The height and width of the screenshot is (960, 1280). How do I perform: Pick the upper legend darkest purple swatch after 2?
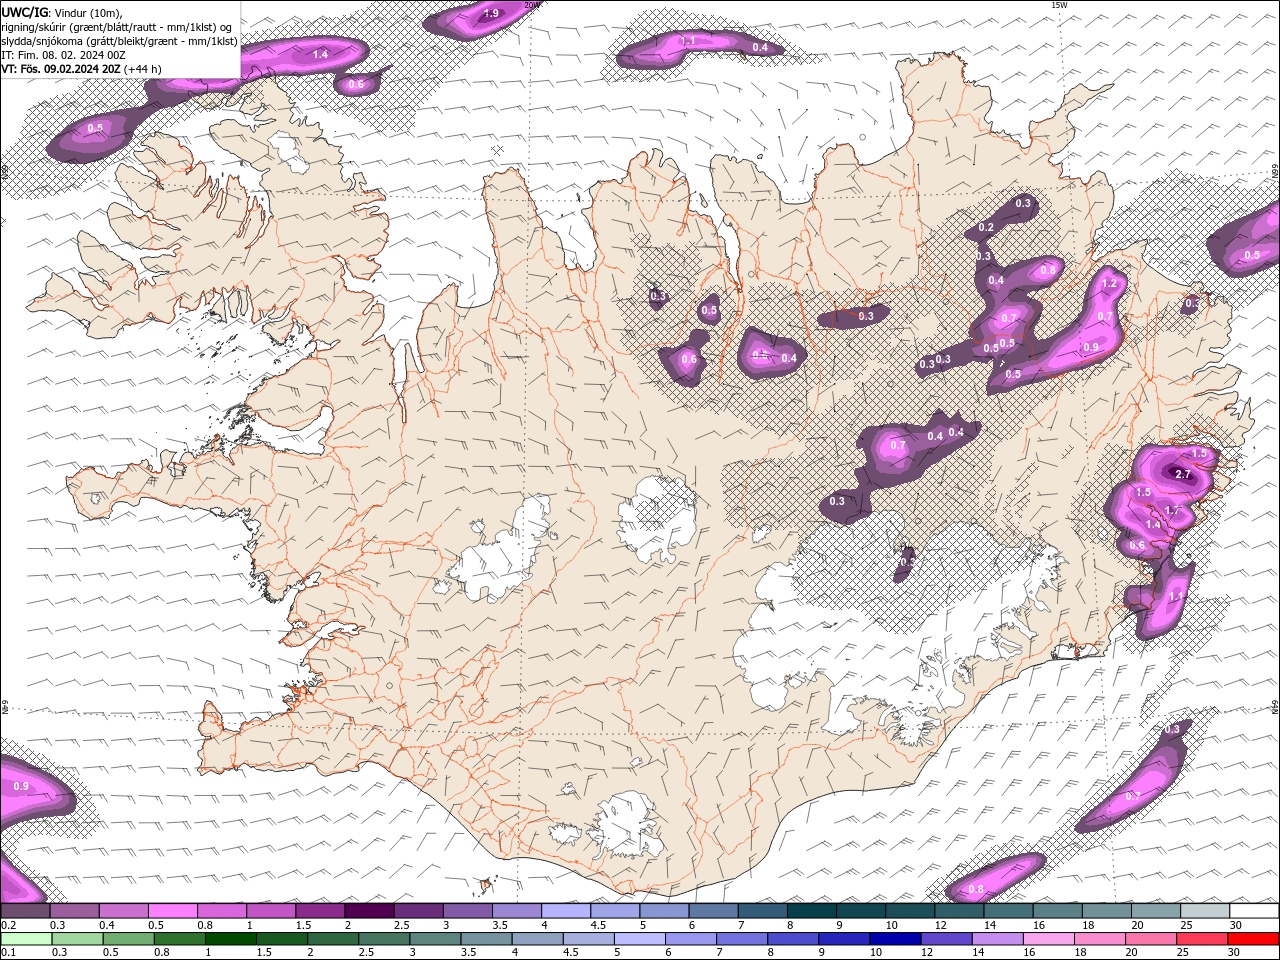[x=370, y=911]
